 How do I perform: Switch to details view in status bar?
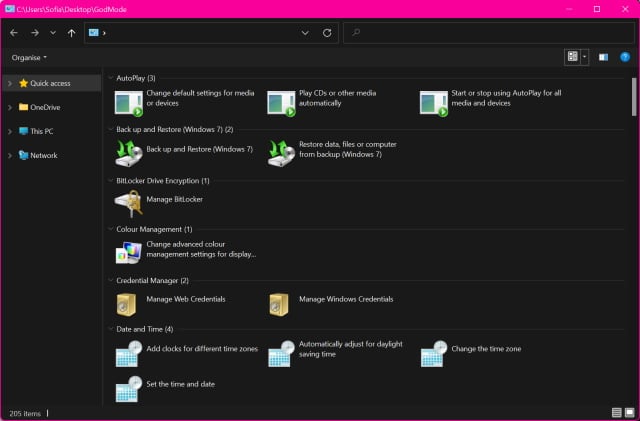(615, 412)
